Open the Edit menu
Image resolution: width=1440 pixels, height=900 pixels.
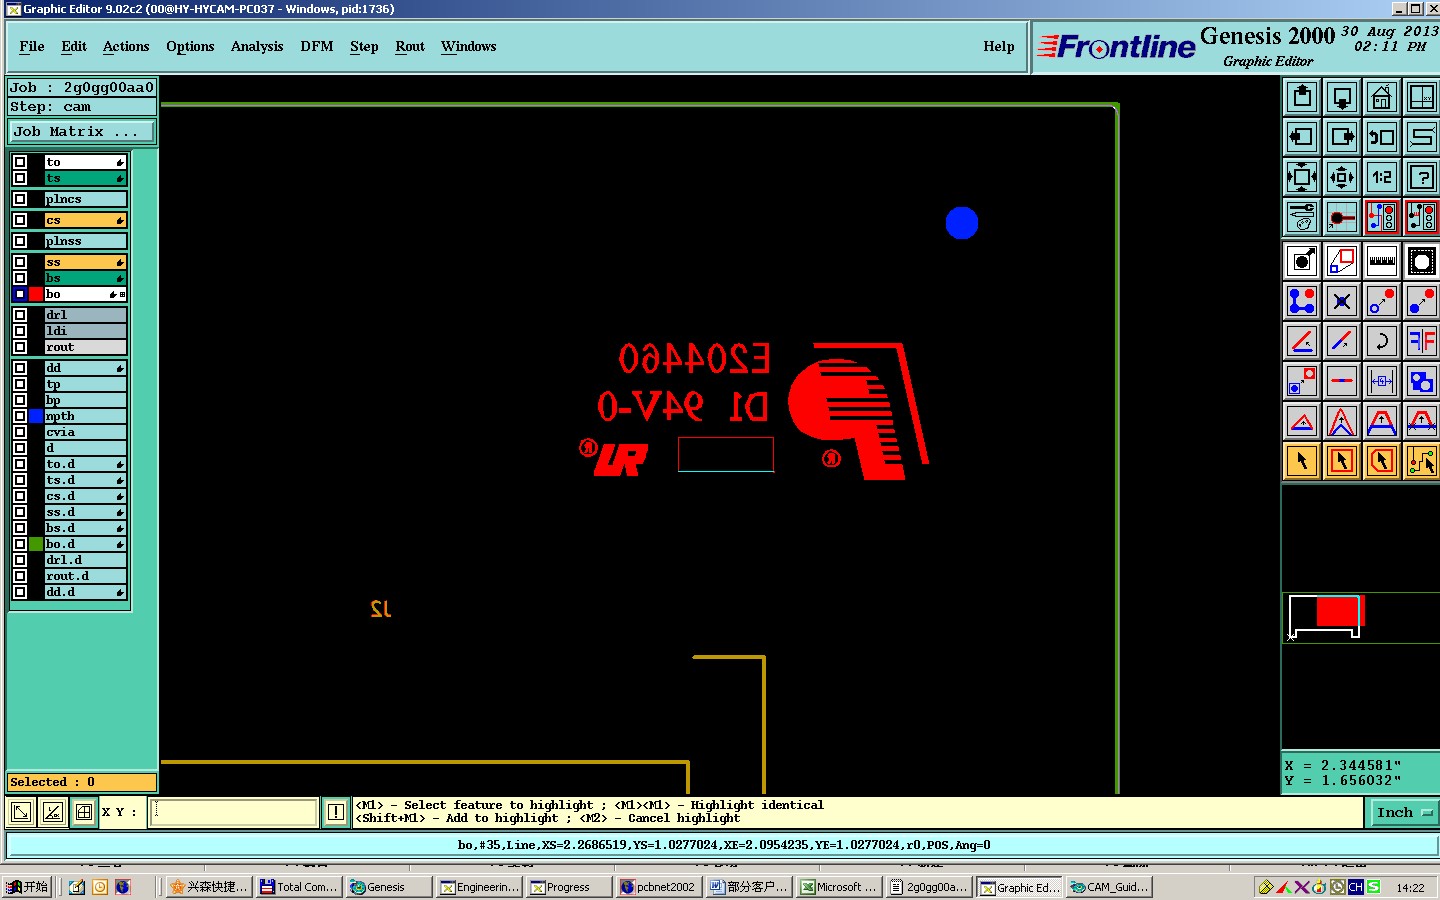pyautogui.click(x=74, y=46)
